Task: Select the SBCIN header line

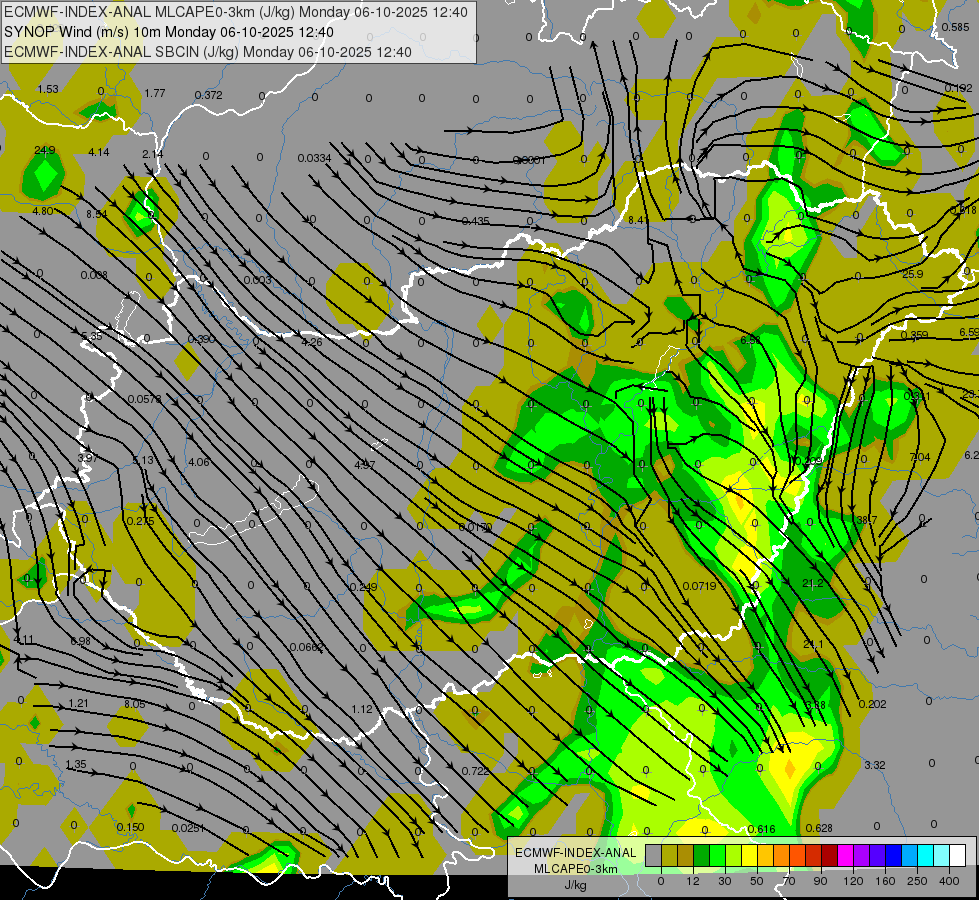Action: coord(208,52)
